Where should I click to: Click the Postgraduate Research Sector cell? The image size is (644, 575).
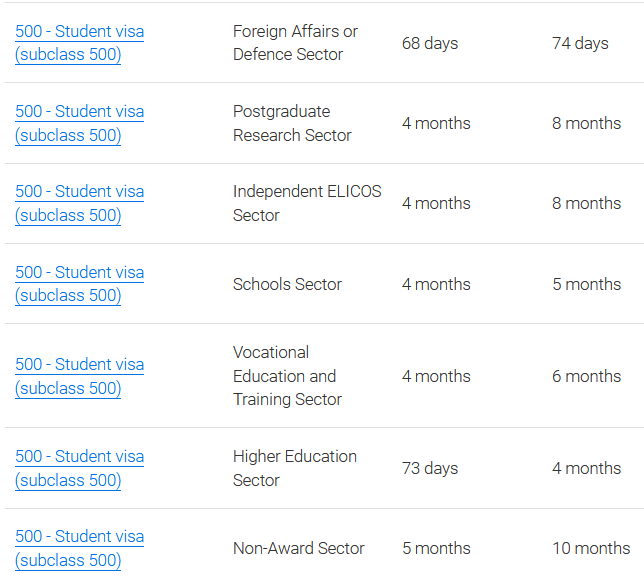[292, 123]
